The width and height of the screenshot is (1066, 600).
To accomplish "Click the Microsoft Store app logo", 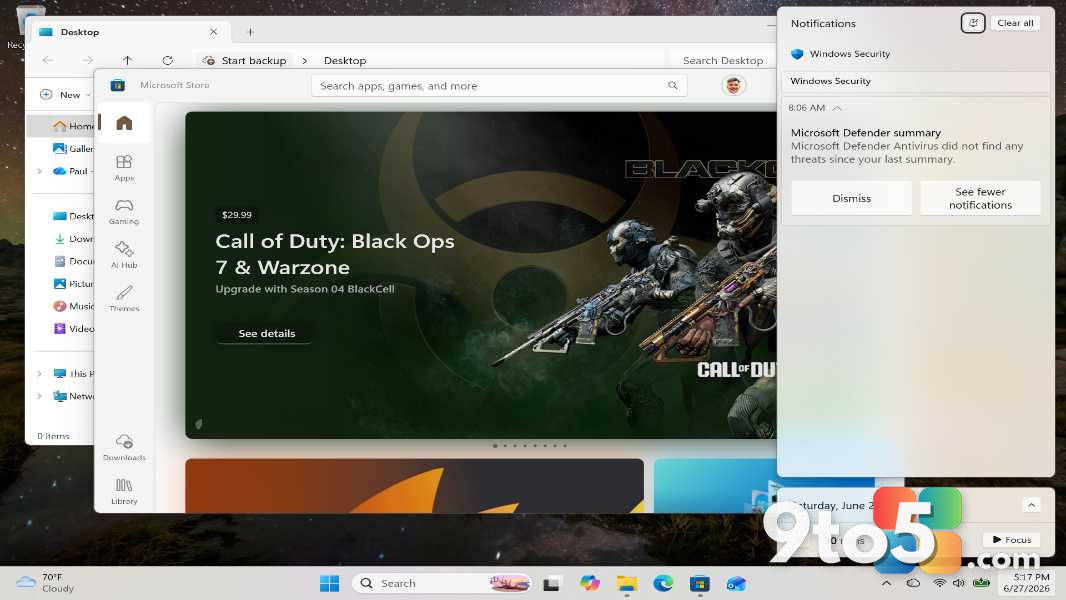I will 118,85.
